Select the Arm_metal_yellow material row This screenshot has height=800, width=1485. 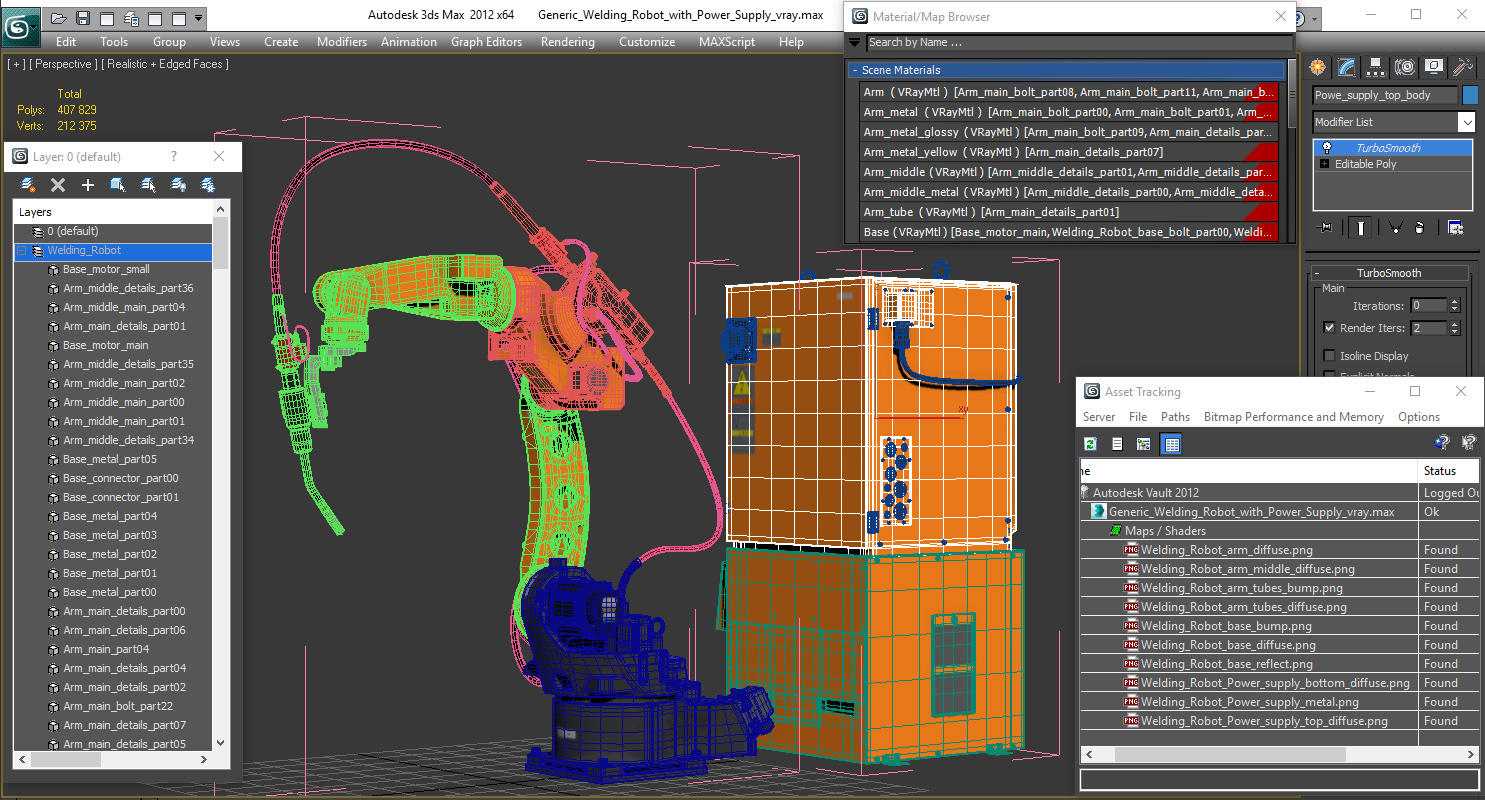coord(1069,152)
